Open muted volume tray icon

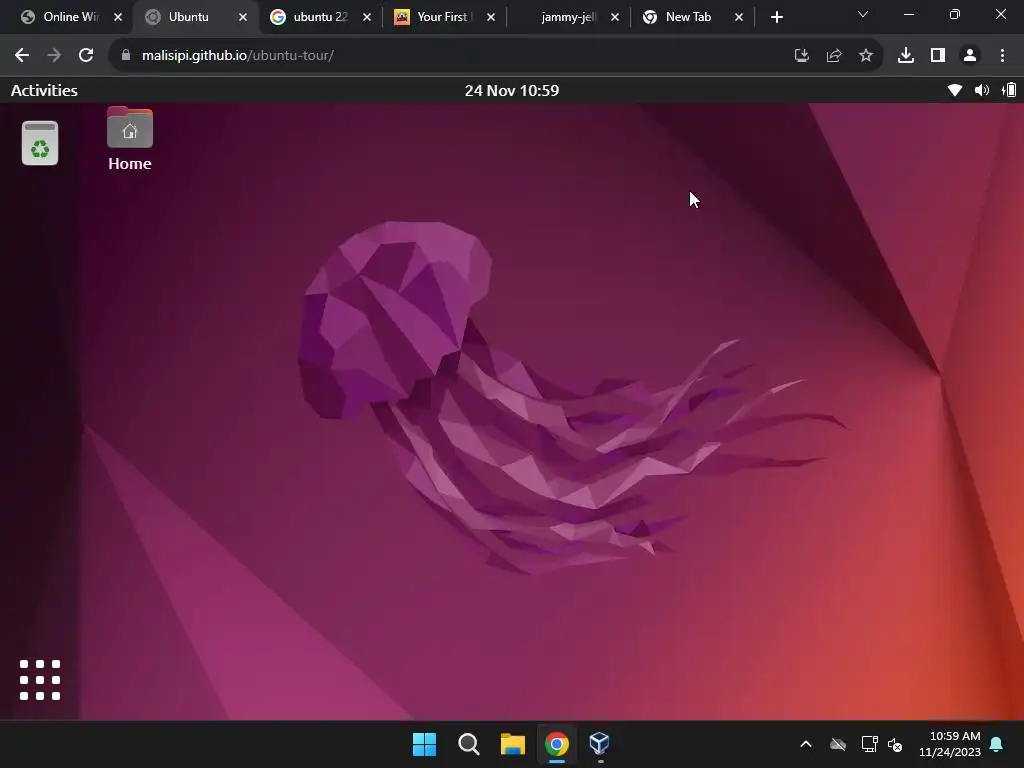click(x=895, y=744)
